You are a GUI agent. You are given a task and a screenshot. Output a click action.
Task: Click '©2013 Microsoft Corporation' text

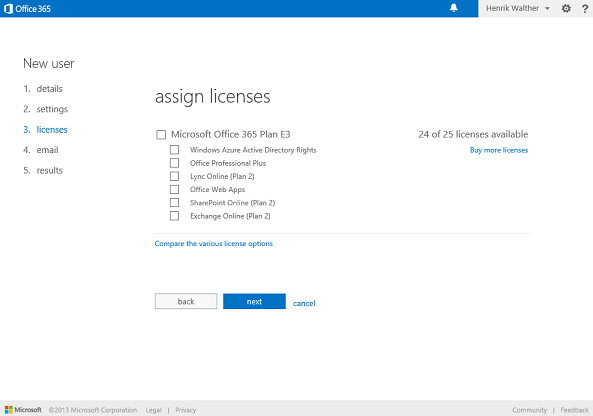[93, 410]
